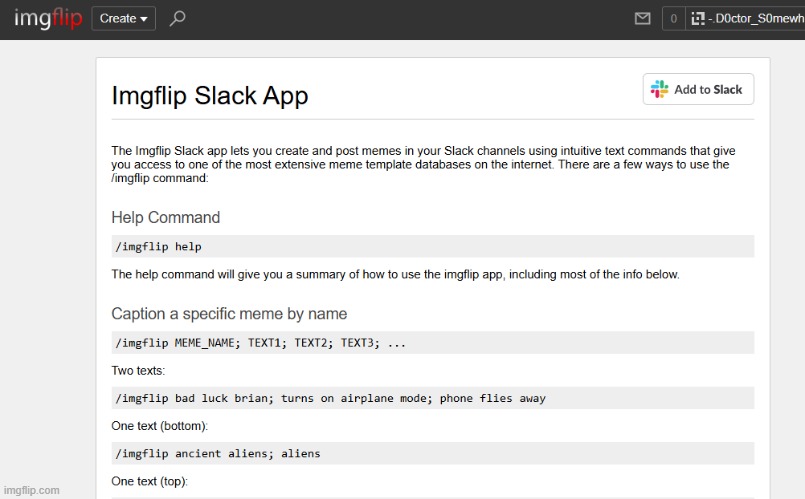Select the MEME_NAME command syntax code block
The height and width of the screenshot is (499, 805).
[432, 343]
